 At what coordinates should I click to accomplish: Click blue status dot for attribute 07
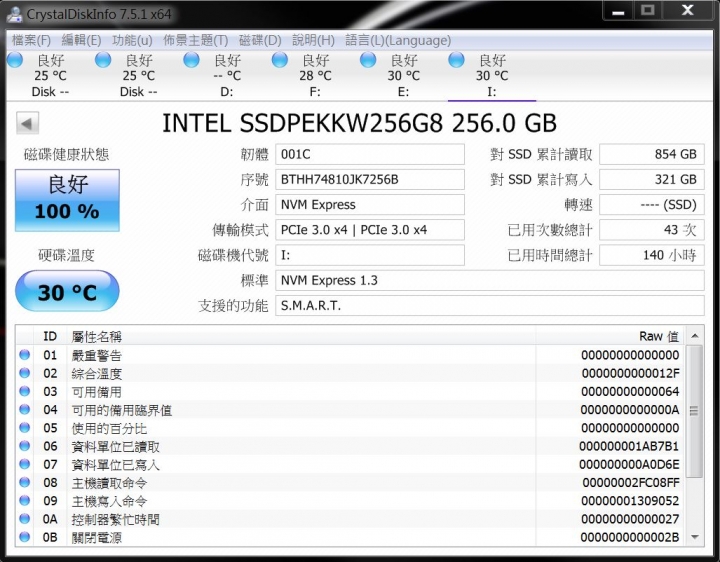pos(25,464)
